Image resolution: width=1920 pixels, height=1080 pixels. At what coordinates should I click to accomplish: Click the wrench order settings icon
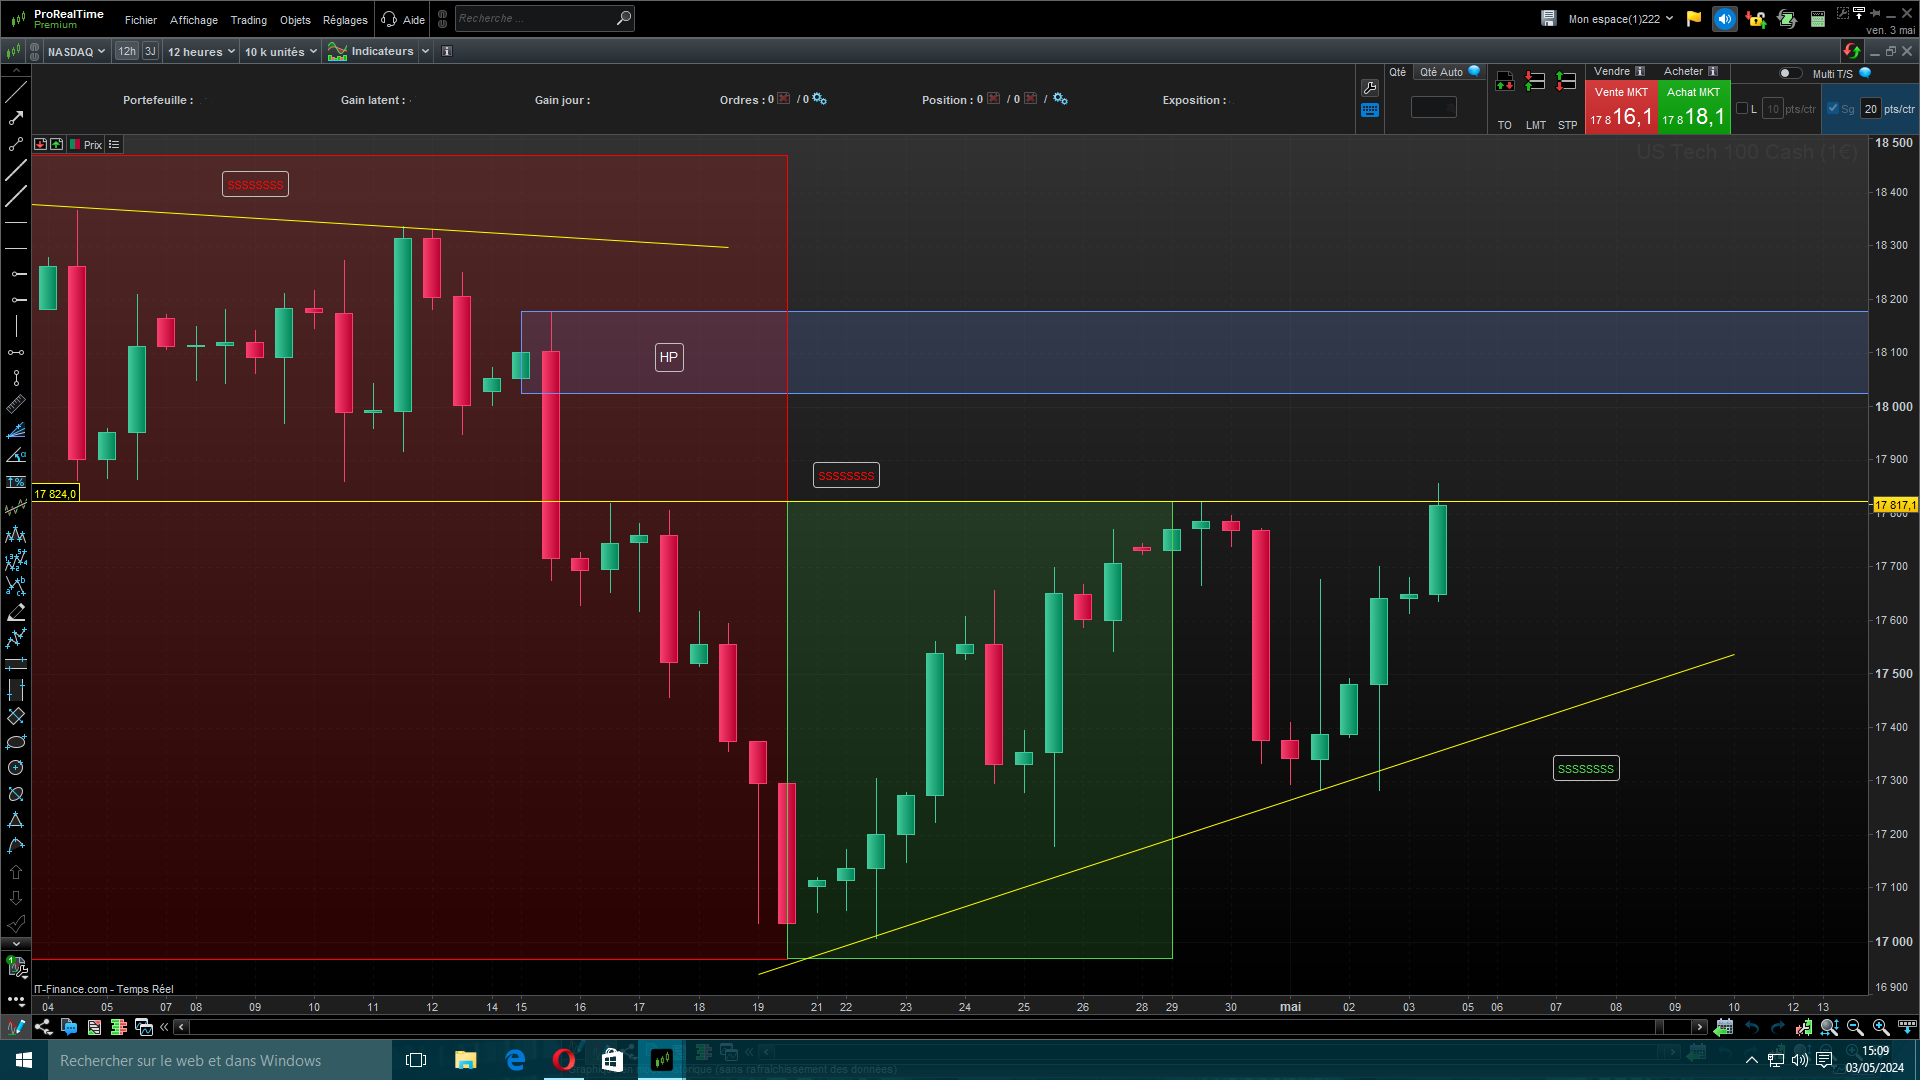[x=1370, y=88]
